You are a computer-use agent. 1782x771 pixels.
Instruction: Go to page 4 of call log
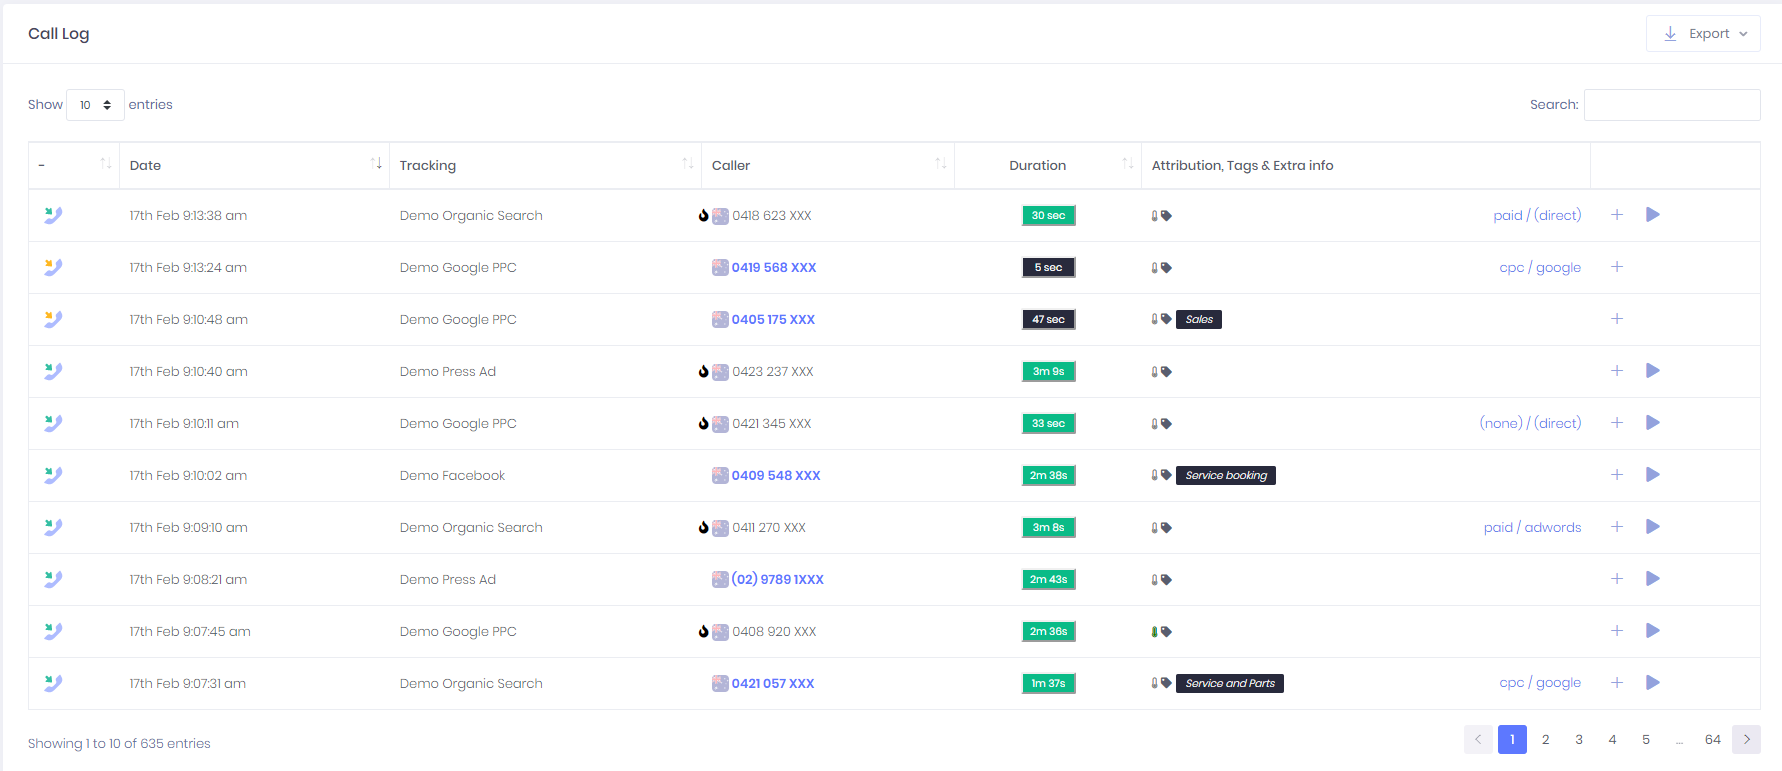point(1612,739)
